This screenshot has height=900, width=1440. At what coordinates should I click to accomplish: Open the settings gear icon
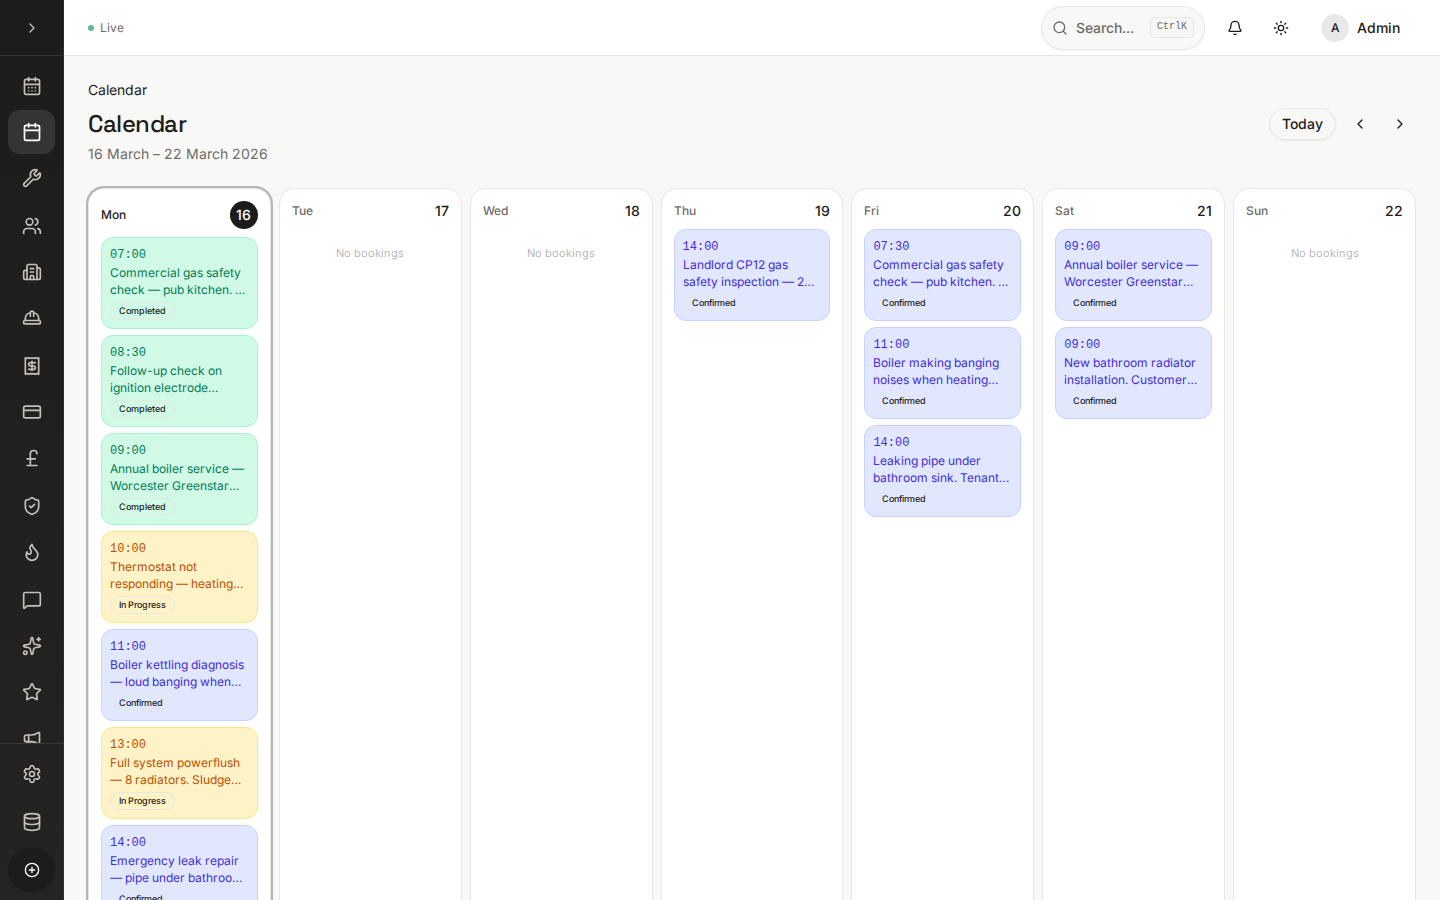coord(31,773)
